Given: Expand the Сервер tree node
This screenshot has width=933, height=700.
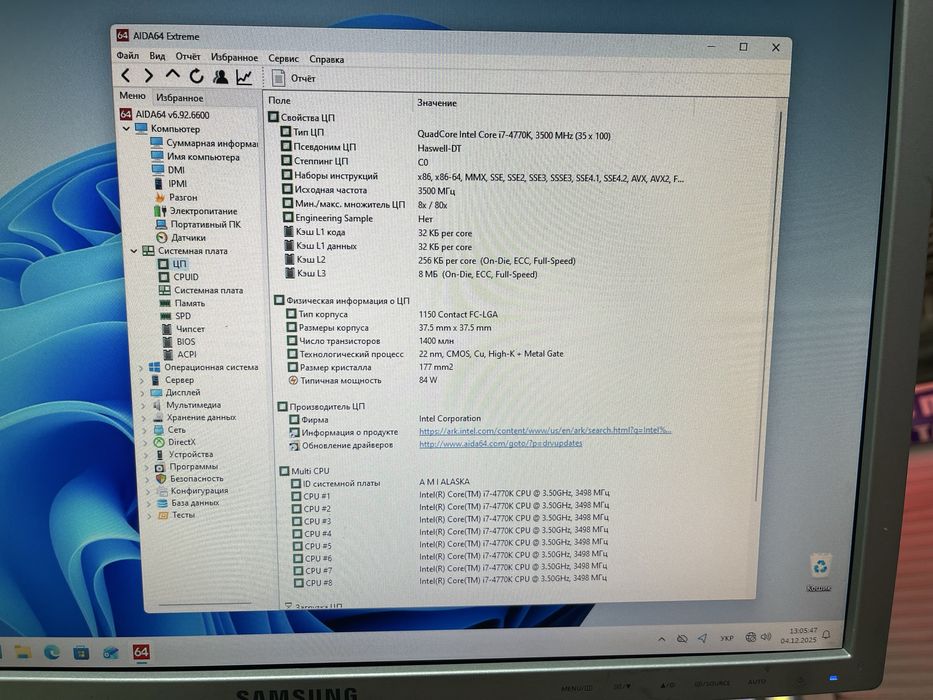Looking at the screenshot, I should tap(142, 380).
